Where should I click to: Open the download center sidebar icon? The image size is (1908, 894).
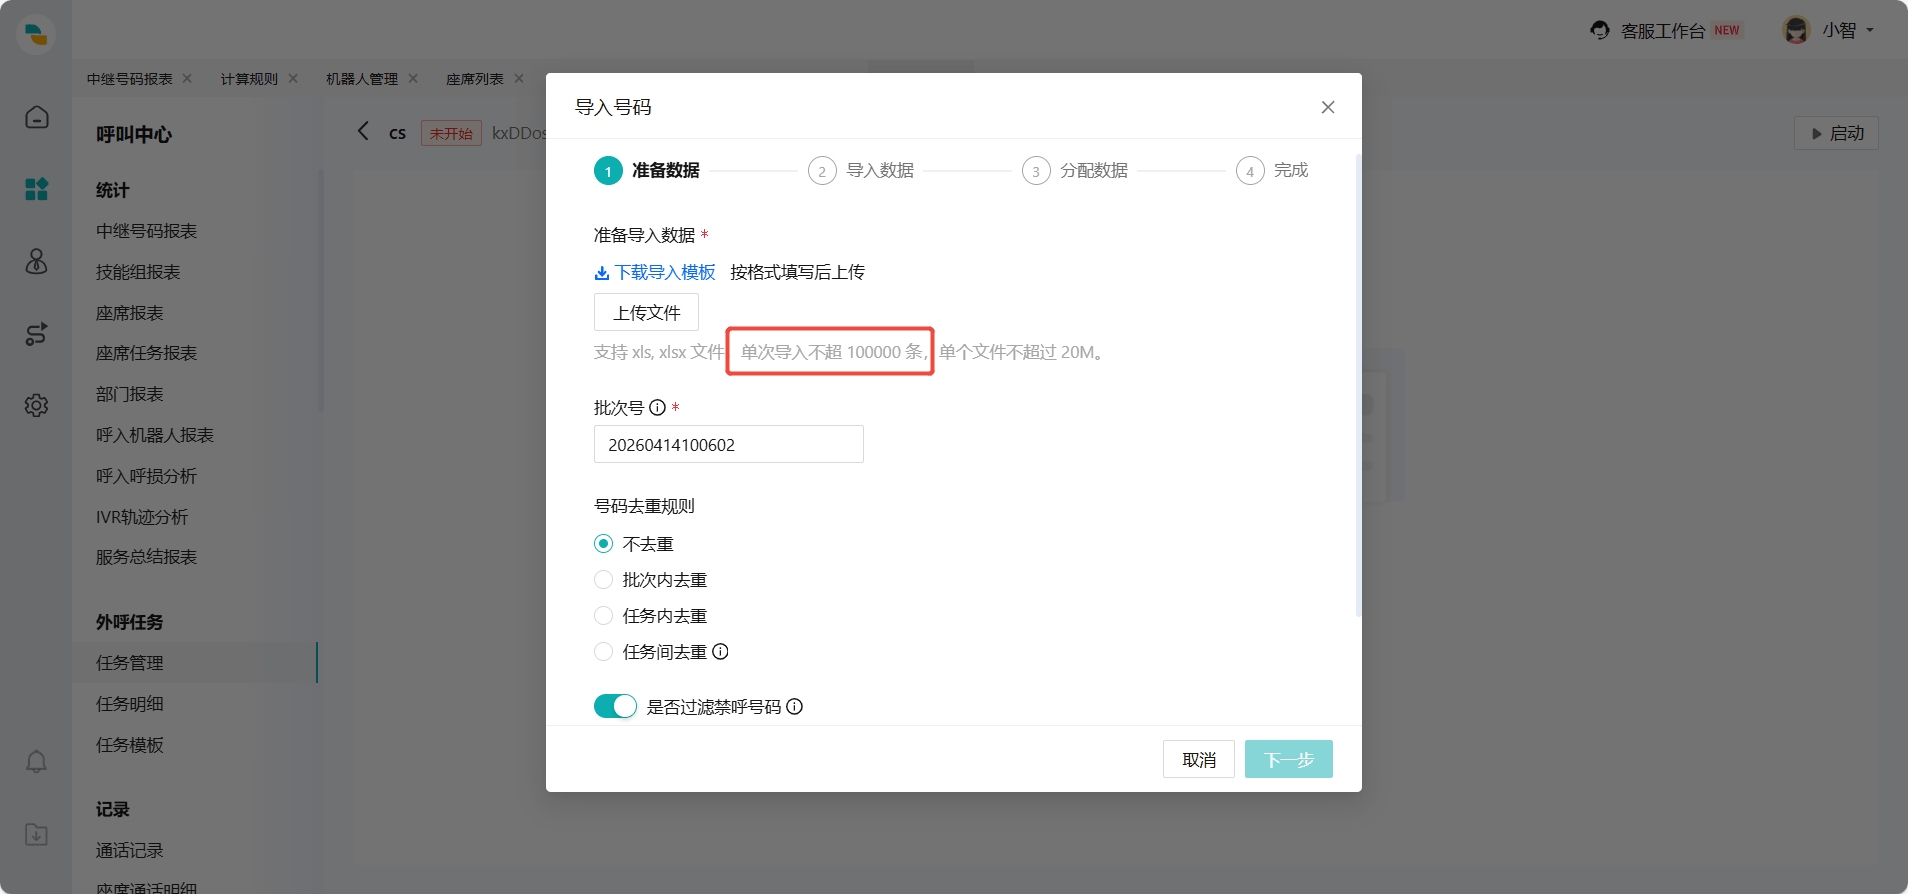coord(37,834)
